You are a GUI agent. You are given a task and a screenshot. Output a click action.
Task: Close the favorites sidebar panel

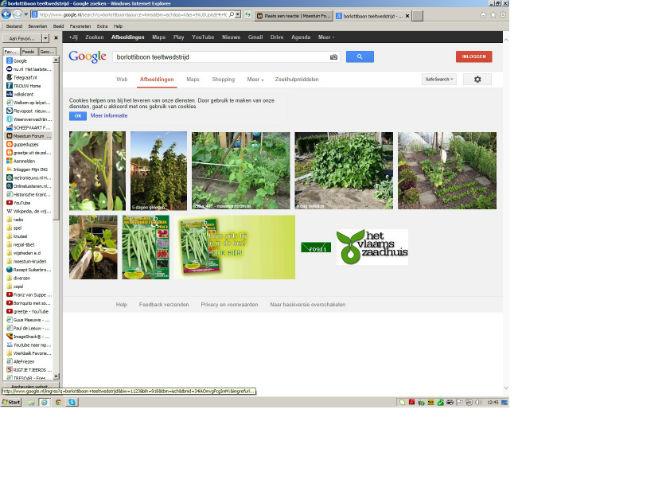(x=56, y=38)
